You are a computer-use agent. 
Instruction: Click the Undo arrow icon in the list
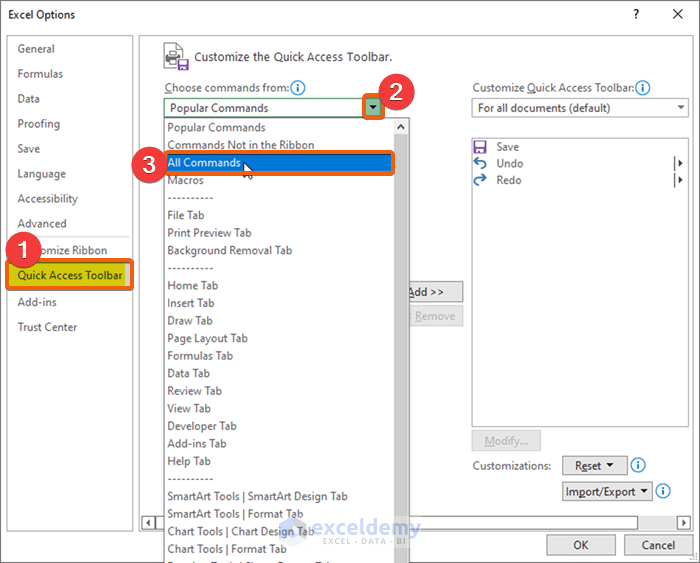point(480,163)
